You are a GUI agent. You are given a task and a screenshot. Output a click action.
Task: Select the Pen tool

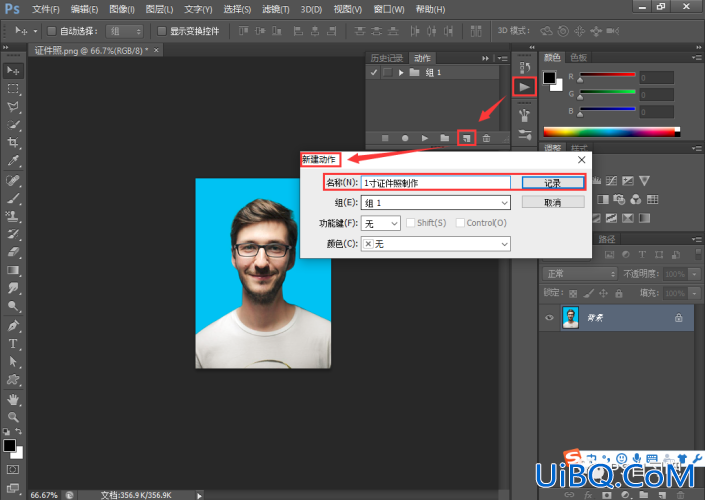click(x=13, y=325)
